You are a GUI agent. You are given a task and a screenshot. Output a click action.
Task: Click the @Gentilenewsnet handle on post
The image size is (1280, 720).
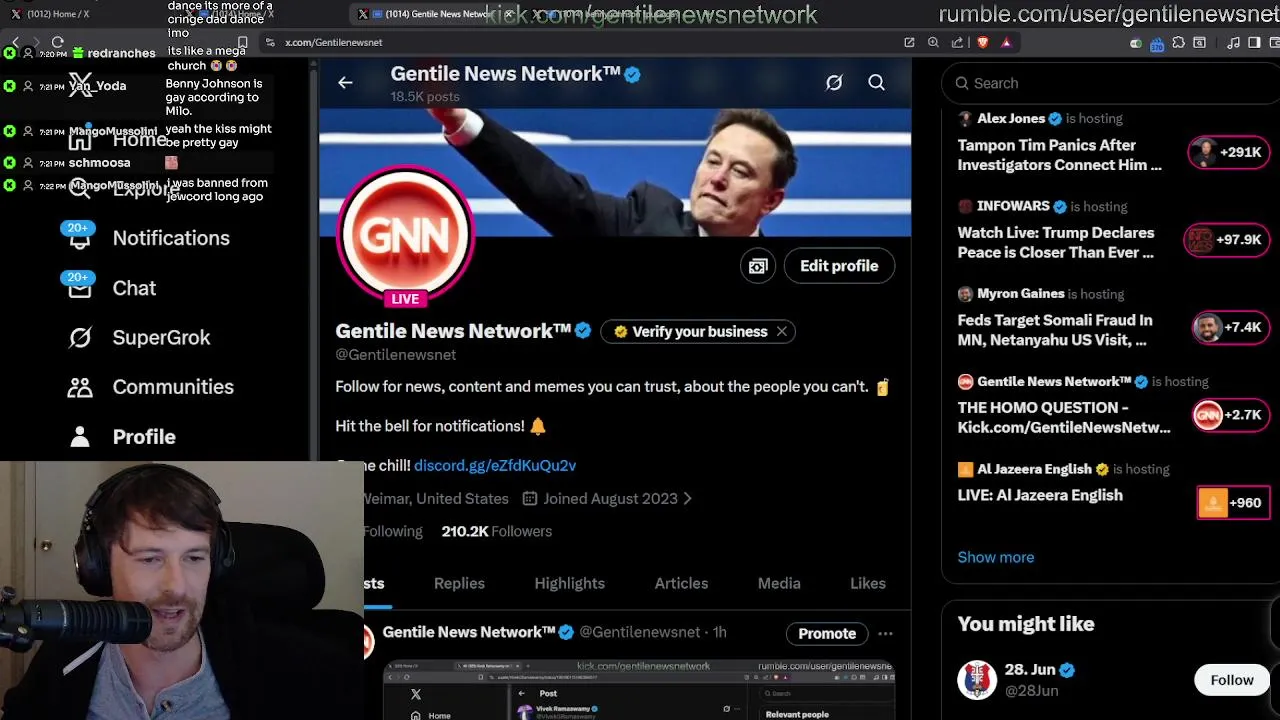click(x=640, y=632)
